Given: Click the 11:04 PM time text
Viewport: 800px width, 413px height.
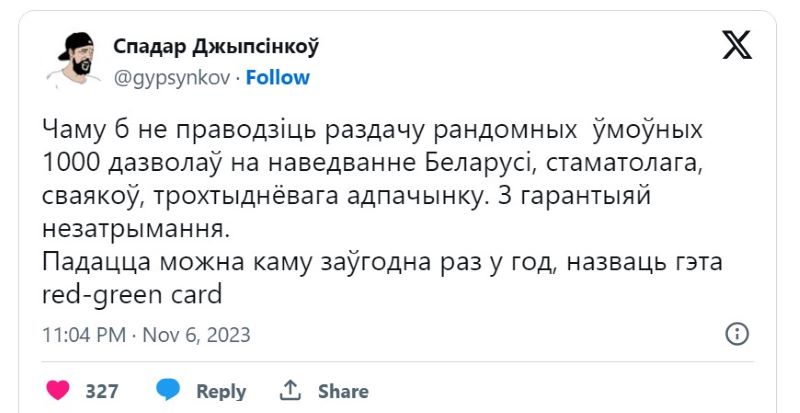Looking at the screenshot, I should [85, 334].
